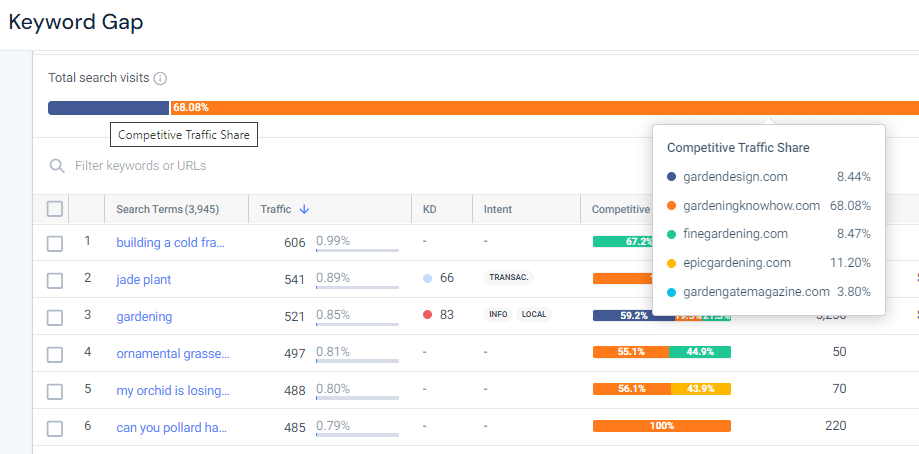This screenshot has width=919, height=454.
Task: Click the INFO intent tag
Action: click(x=498, y=315)
